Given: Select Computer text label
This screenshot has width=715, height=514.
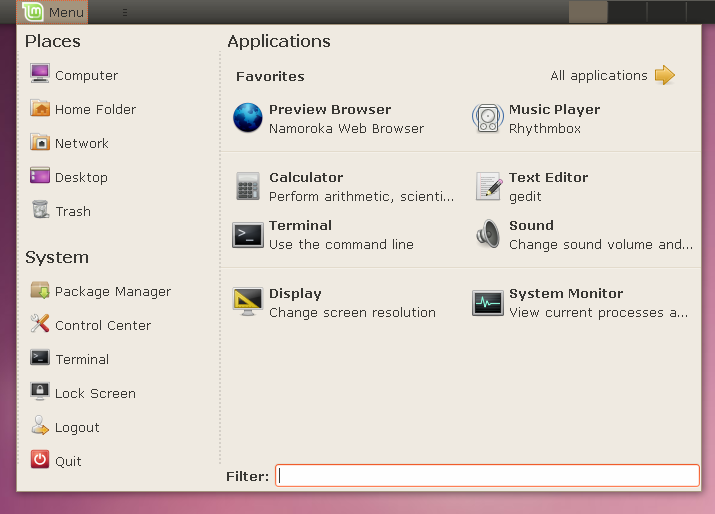Looking at the screenshot, I should pyautogui.click(x=87, y=75).
